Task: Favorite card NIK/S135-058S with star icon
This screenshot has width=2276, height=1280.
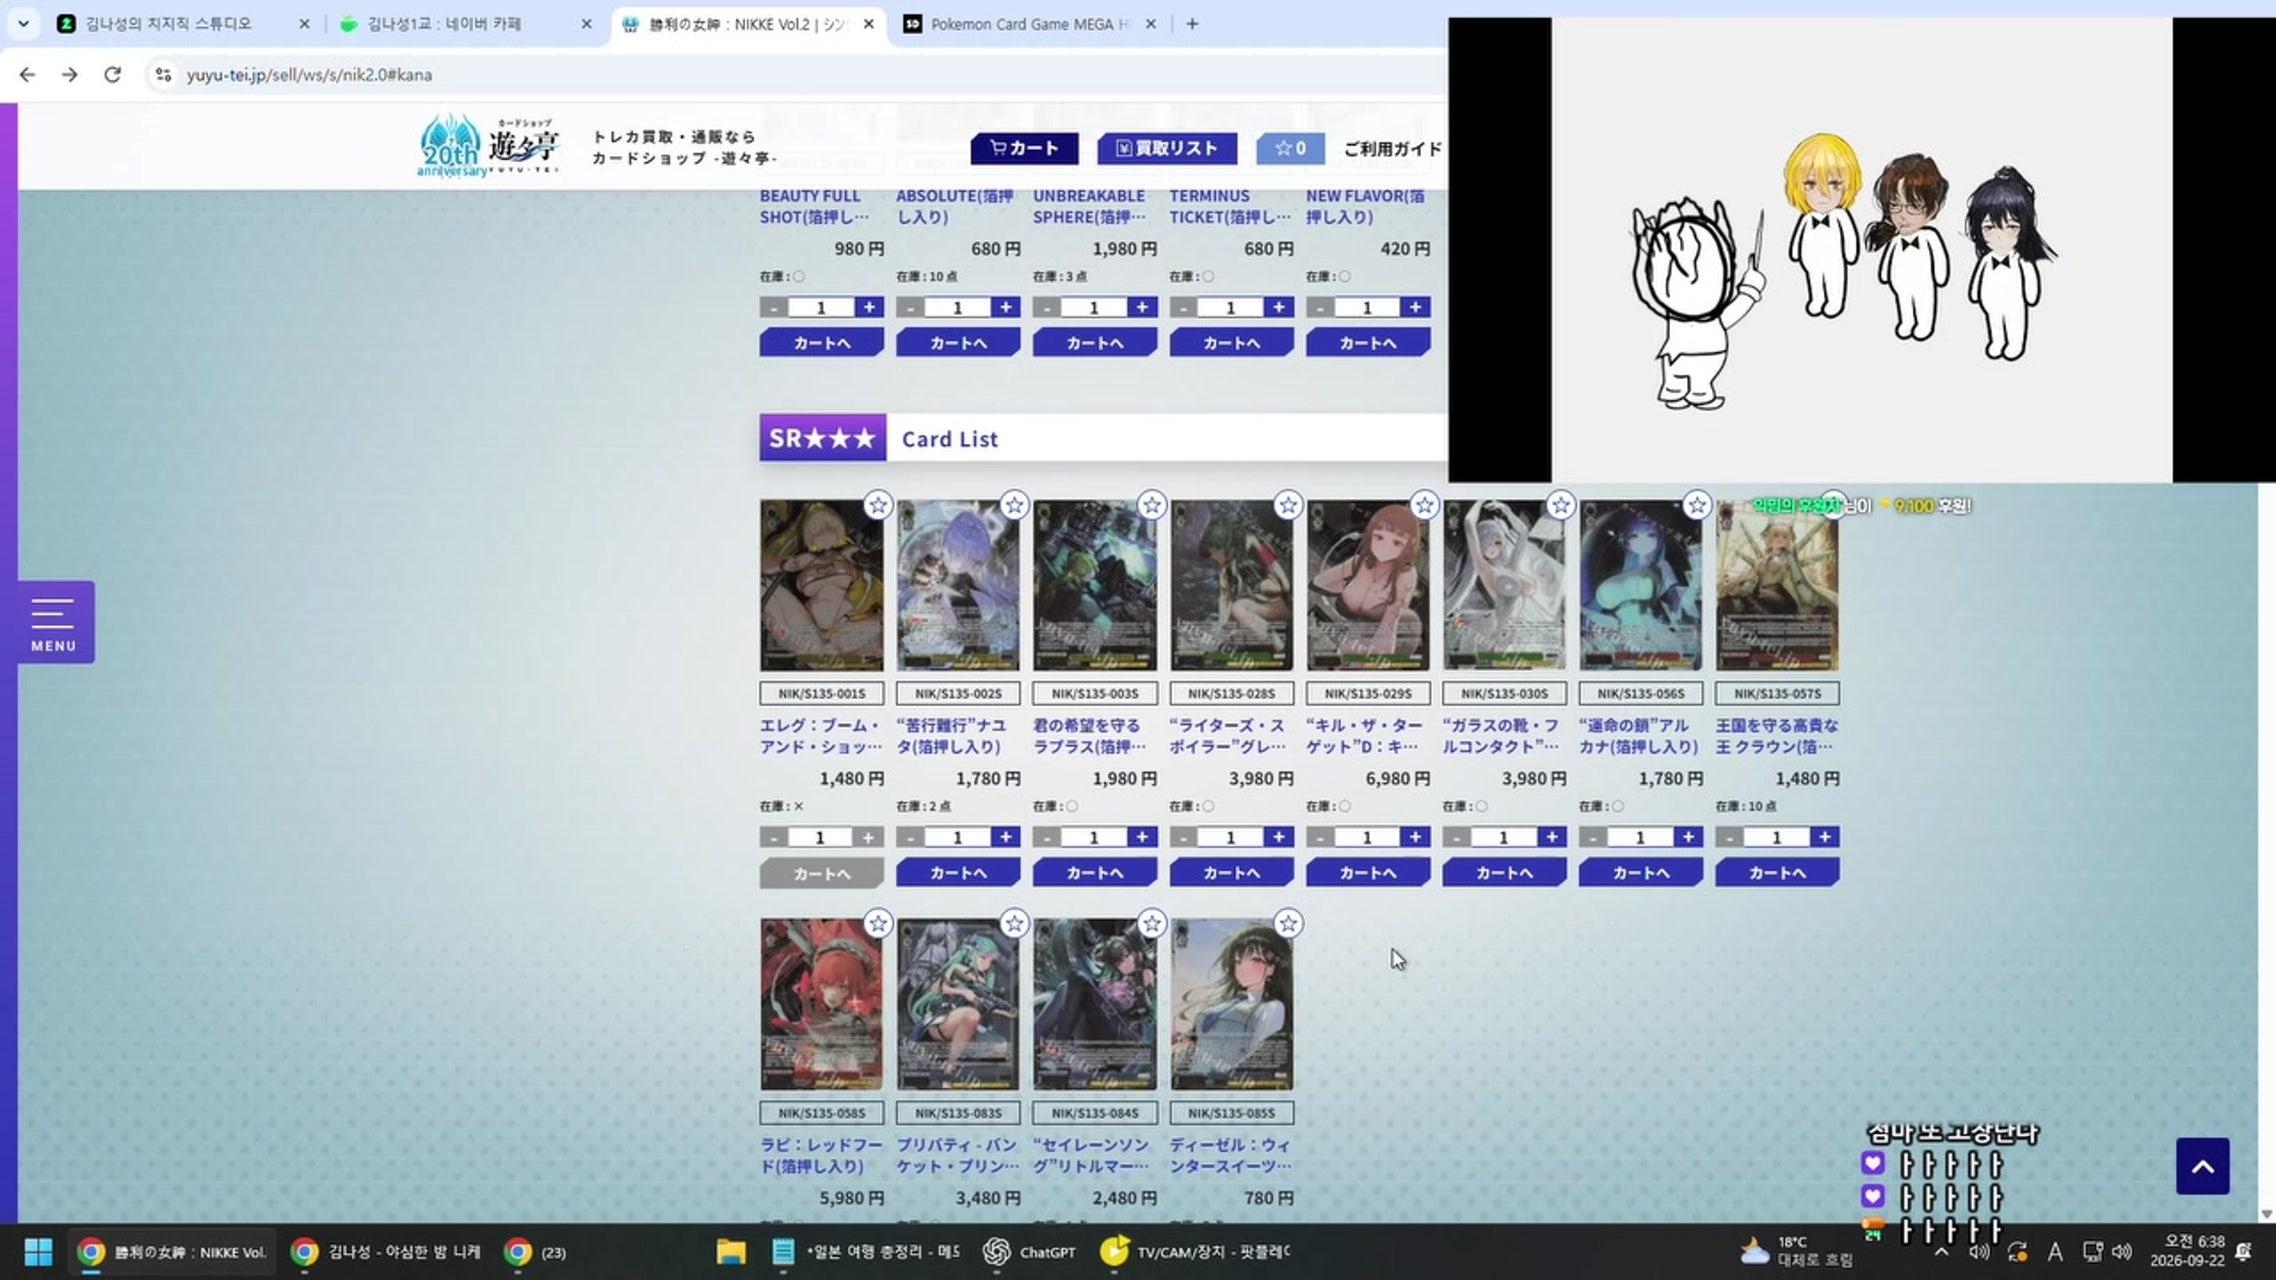Action: pyautogui.click(x=877, y=923)
